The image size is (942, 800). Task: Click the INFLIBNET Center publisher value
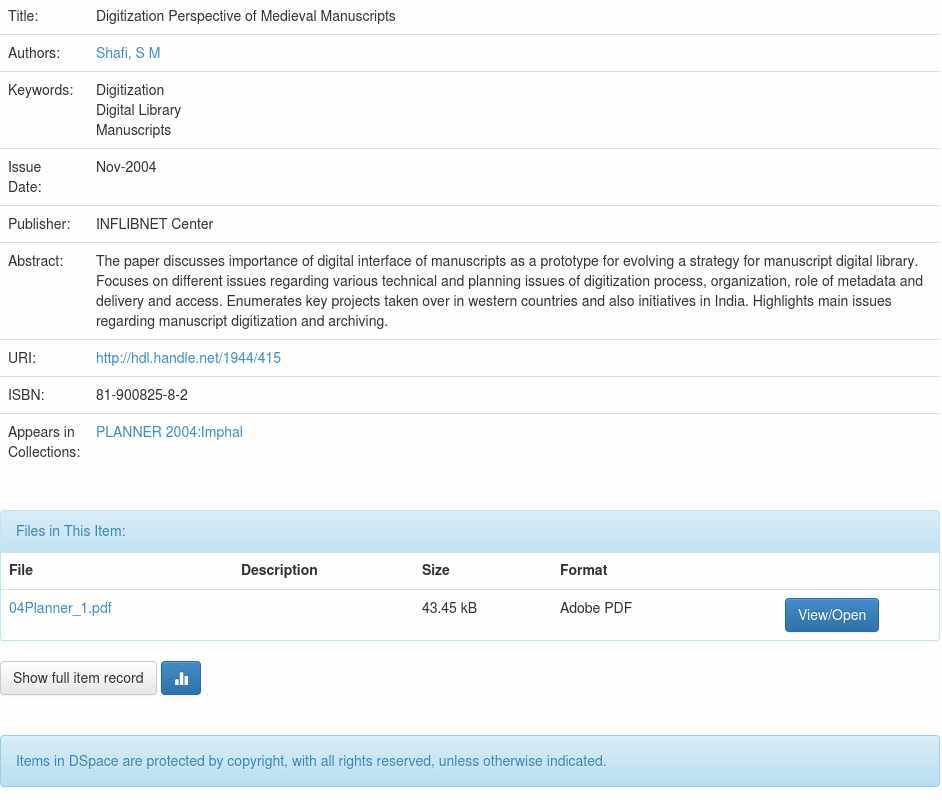click(154, 224)
